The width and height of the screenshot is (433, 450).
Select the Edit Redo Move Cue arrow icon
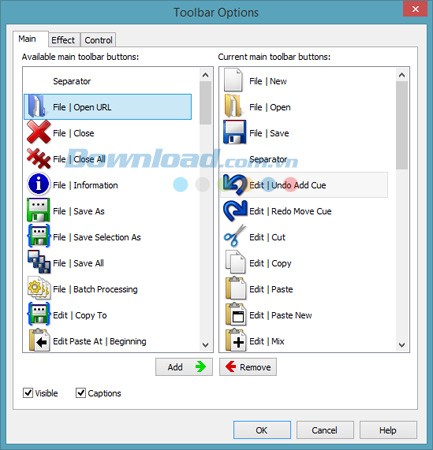pyautogui.click(x=235, y=210)
